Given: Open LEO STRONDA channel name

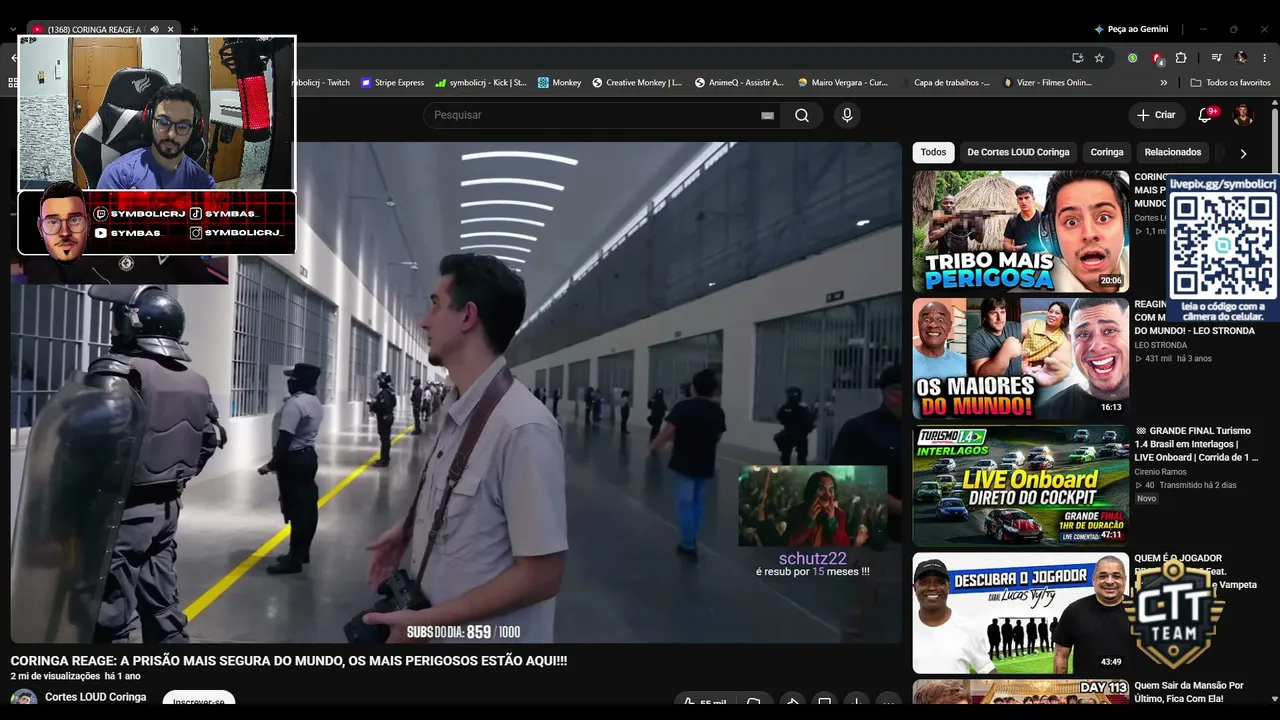Looking at the screenshot, I should click(x=1160, y=345).
